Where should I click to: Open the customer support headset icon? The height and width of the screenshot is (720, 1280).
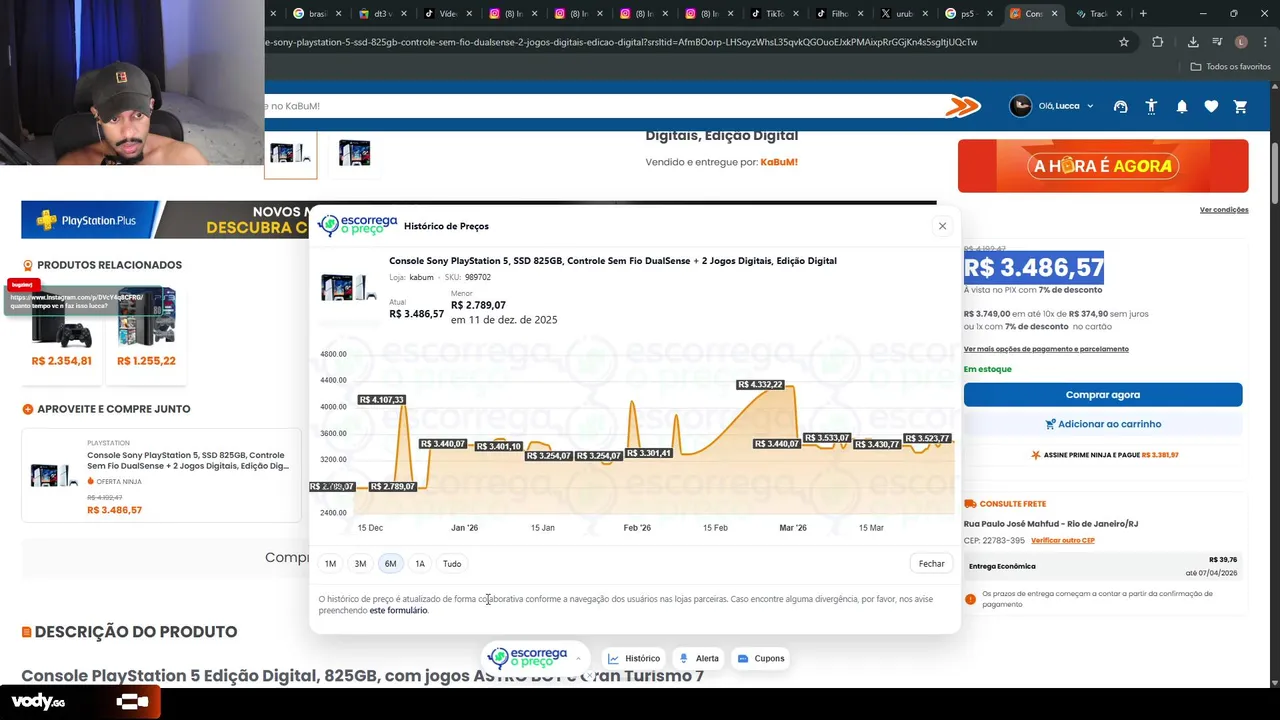click(x=1120, y=106)
